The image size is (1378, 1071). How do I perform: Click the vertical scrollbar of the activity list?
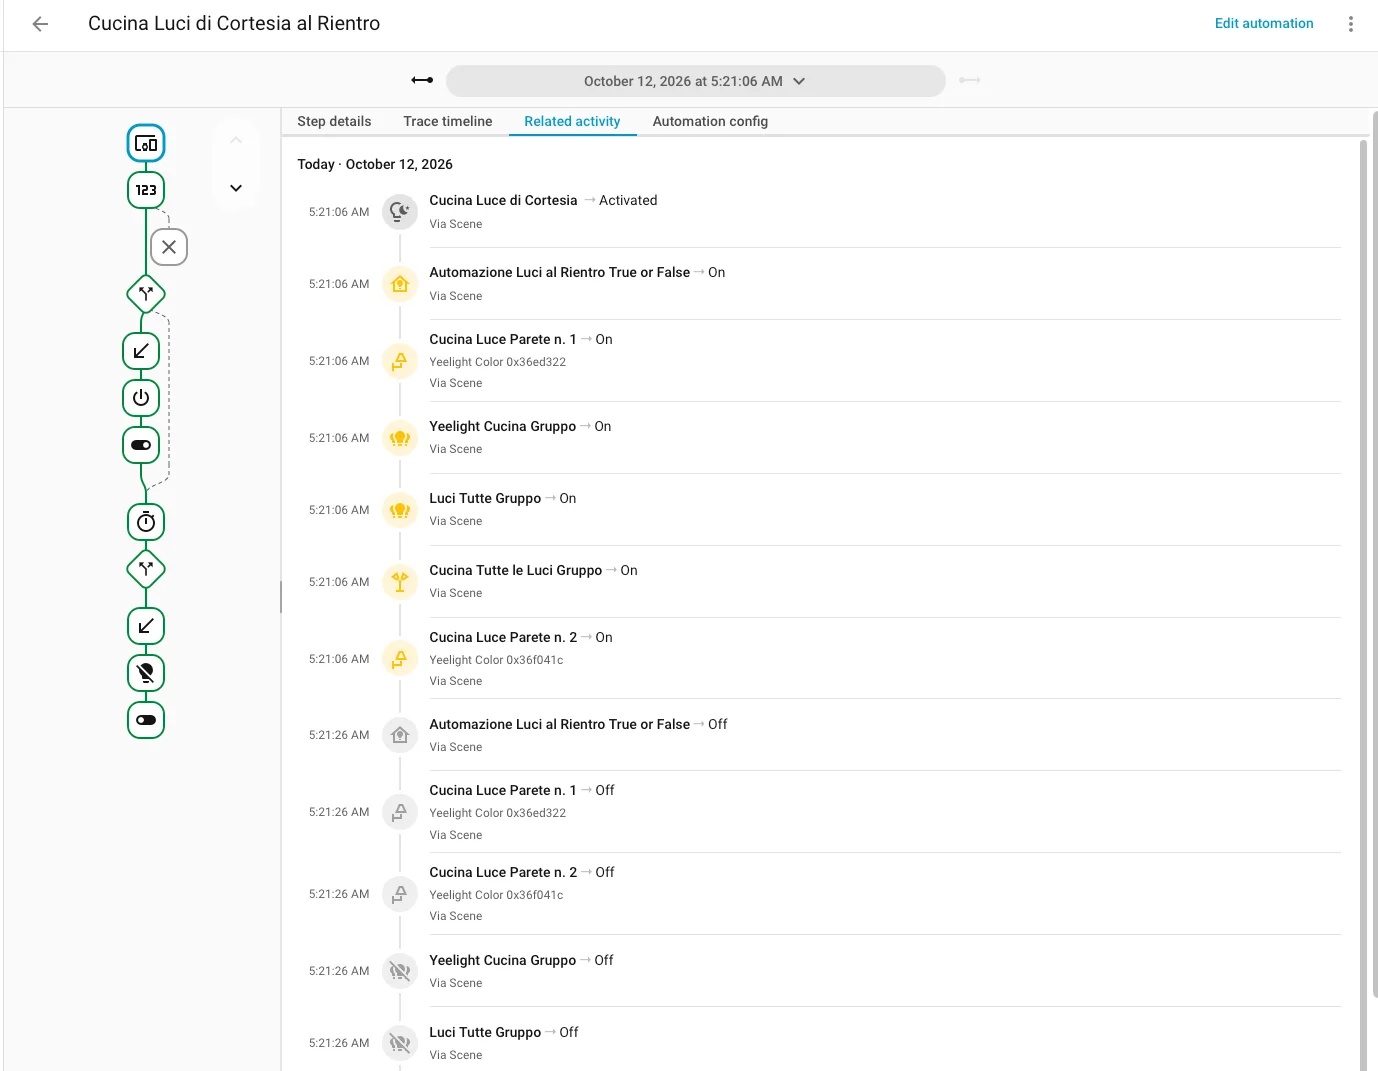point(1362,605)
